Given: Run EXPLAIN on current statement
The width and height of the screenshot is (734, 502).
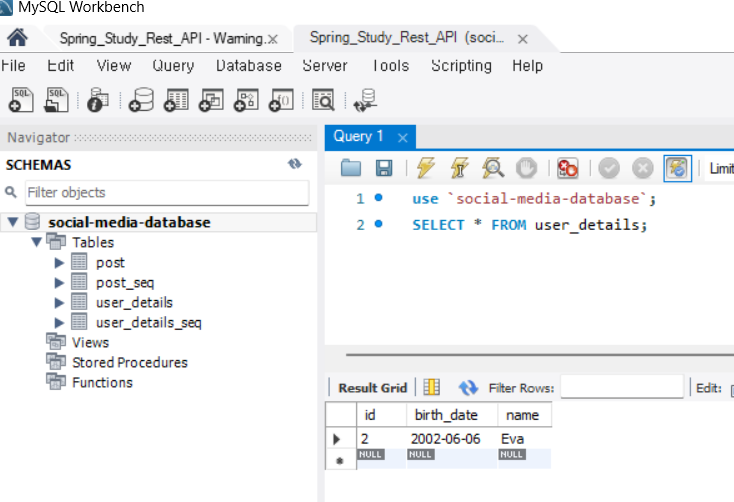Looking at the screenshot, I should (x=493, y=168).
